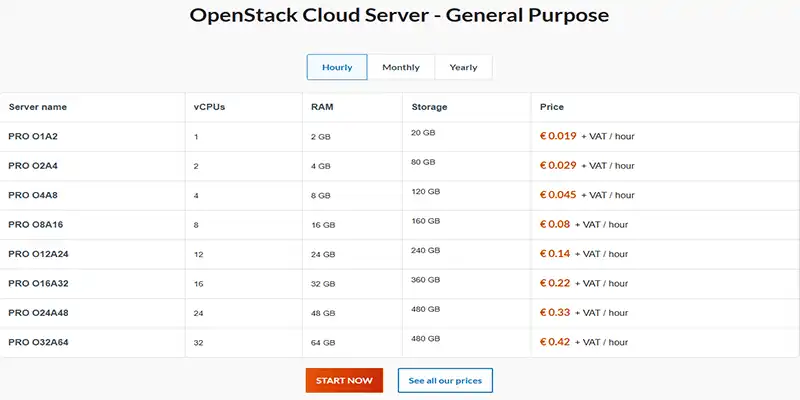Open the Yearly pricing tab

(463, 67)
